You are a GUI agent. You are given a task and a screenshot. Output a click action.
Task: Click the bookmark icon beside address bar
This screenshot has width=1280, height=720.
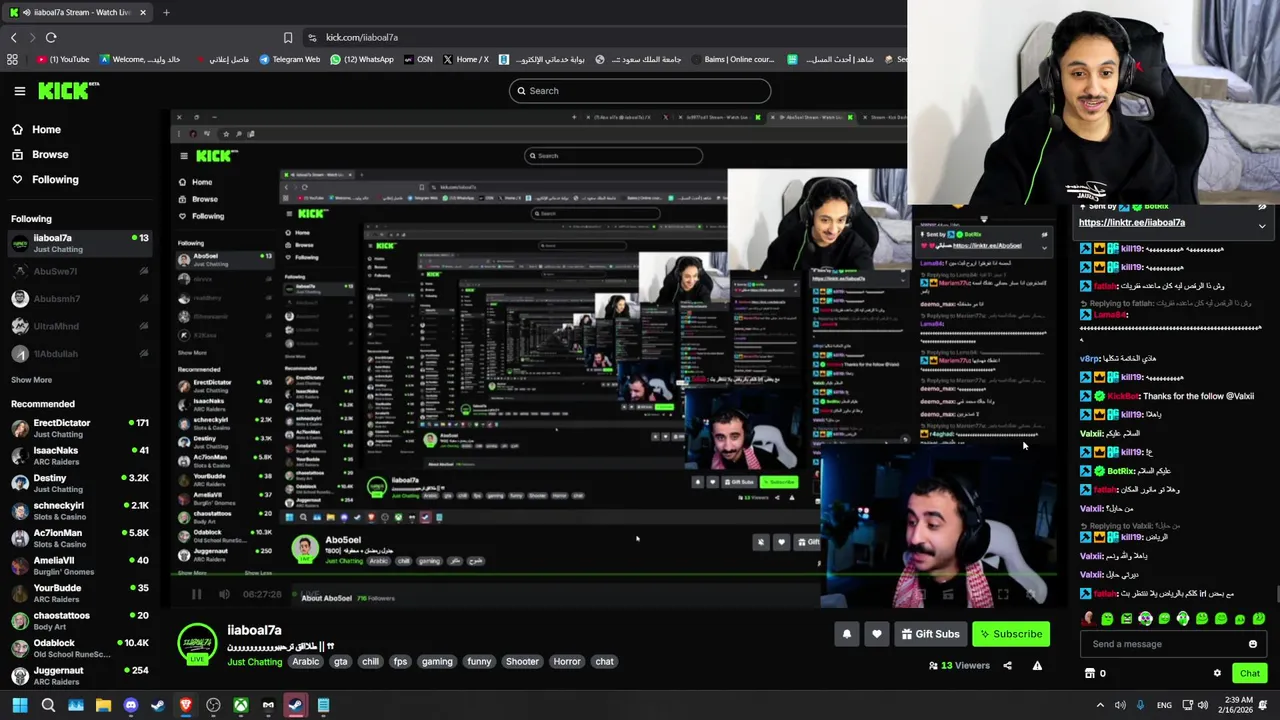coord(288,37)
